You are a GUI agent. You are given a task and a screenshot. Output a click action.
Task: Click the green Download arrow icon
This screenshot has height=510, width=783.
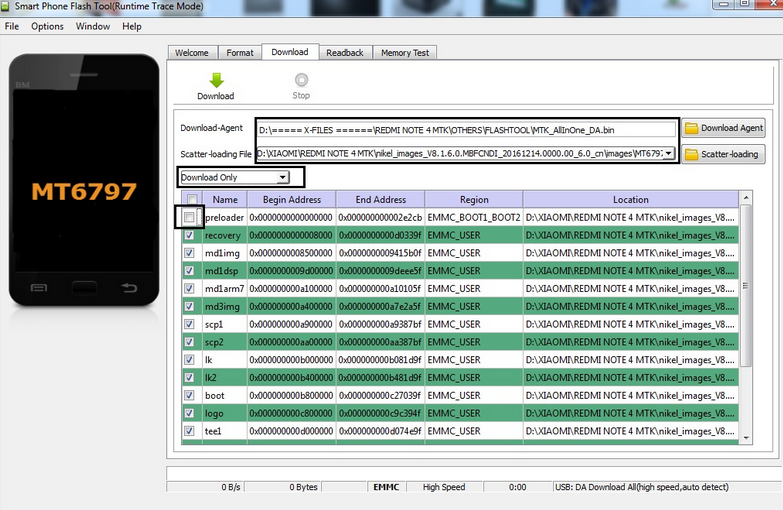[x=216, y=80]
